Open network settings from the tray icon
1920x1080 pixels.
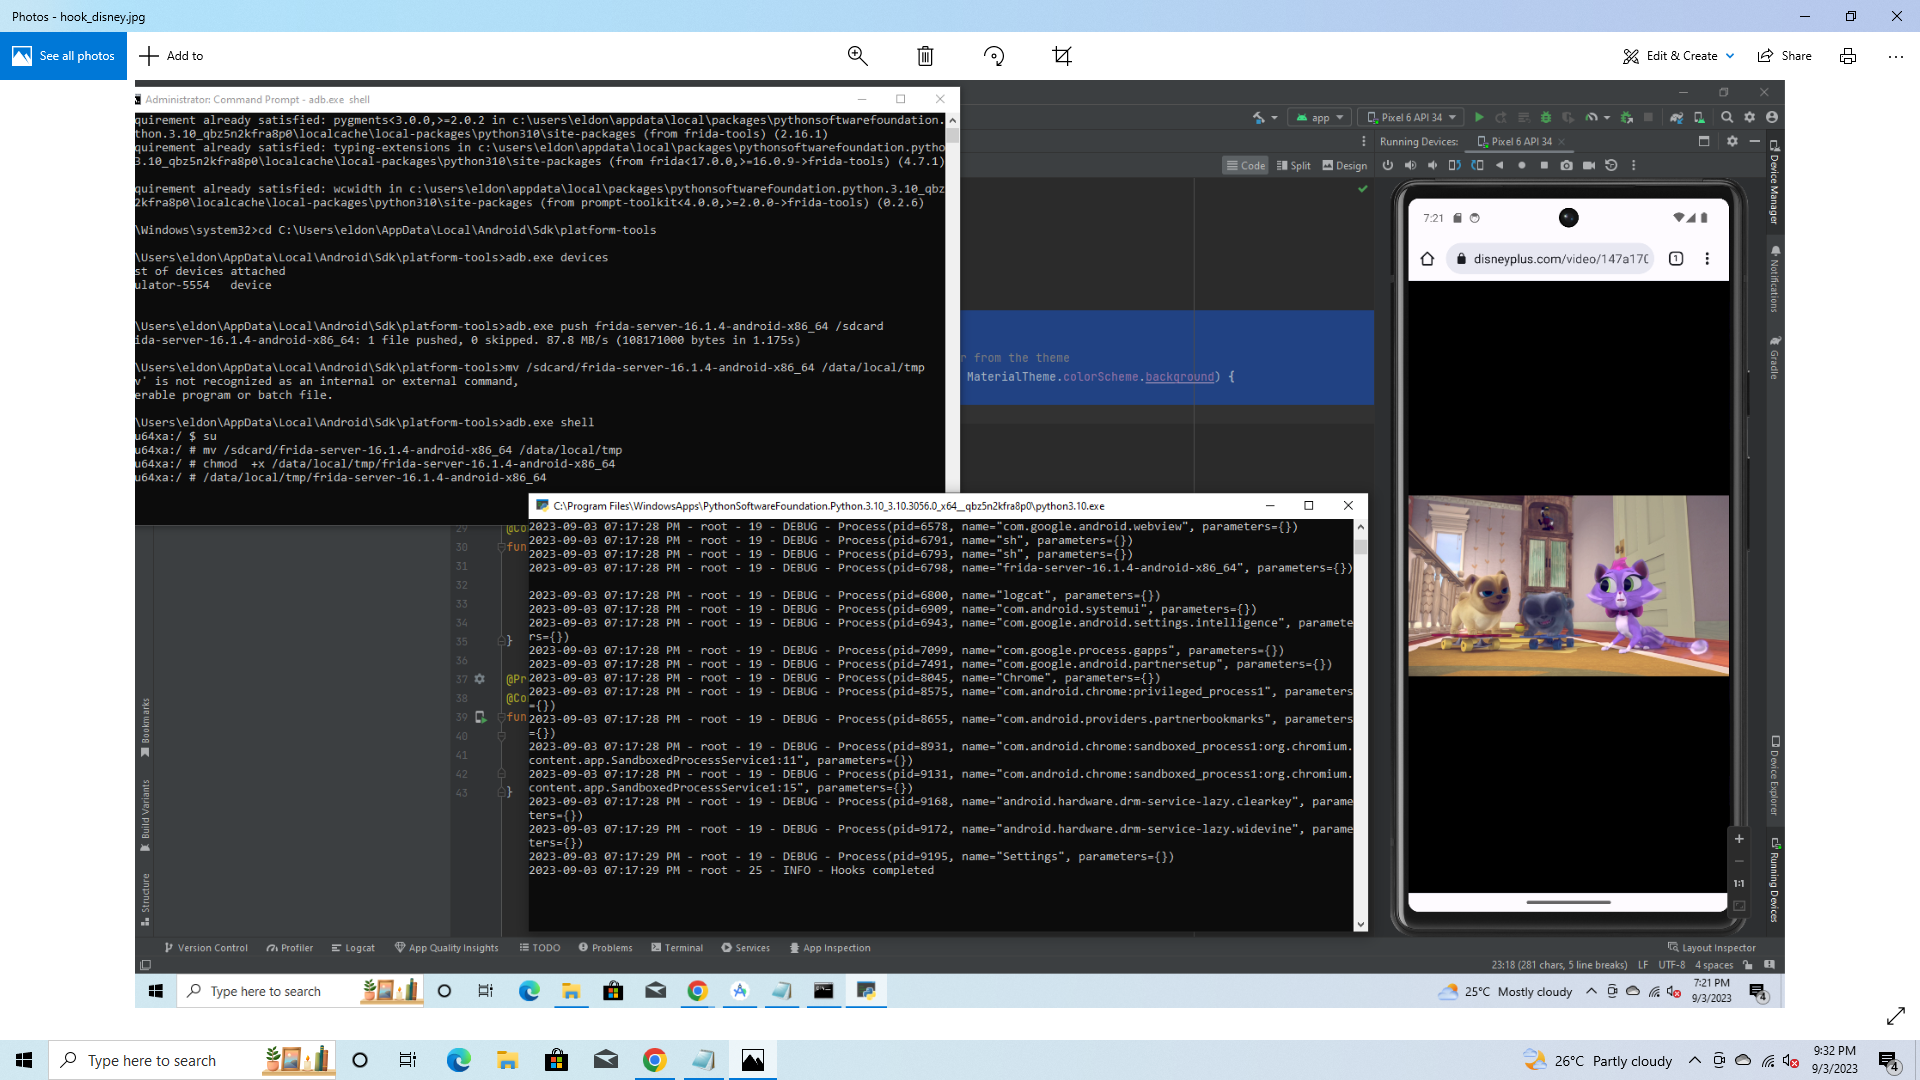1768,1060
